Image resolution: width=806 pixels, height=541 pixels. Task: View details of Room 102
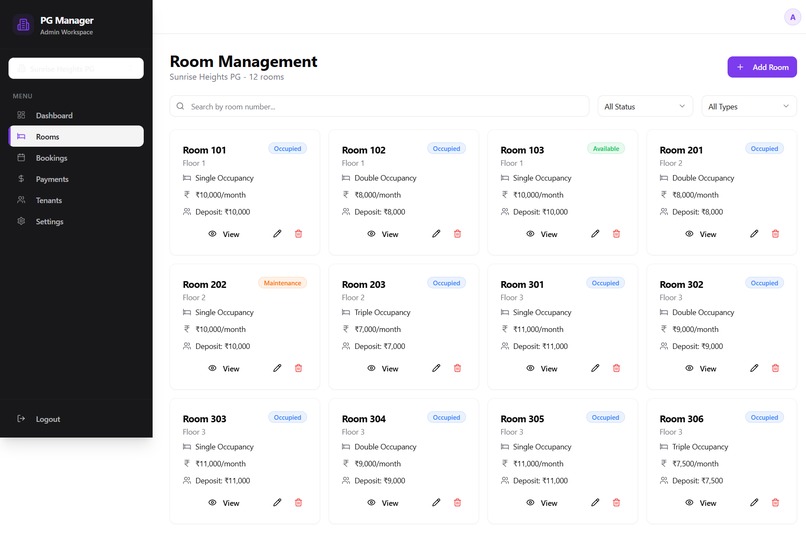382,234
